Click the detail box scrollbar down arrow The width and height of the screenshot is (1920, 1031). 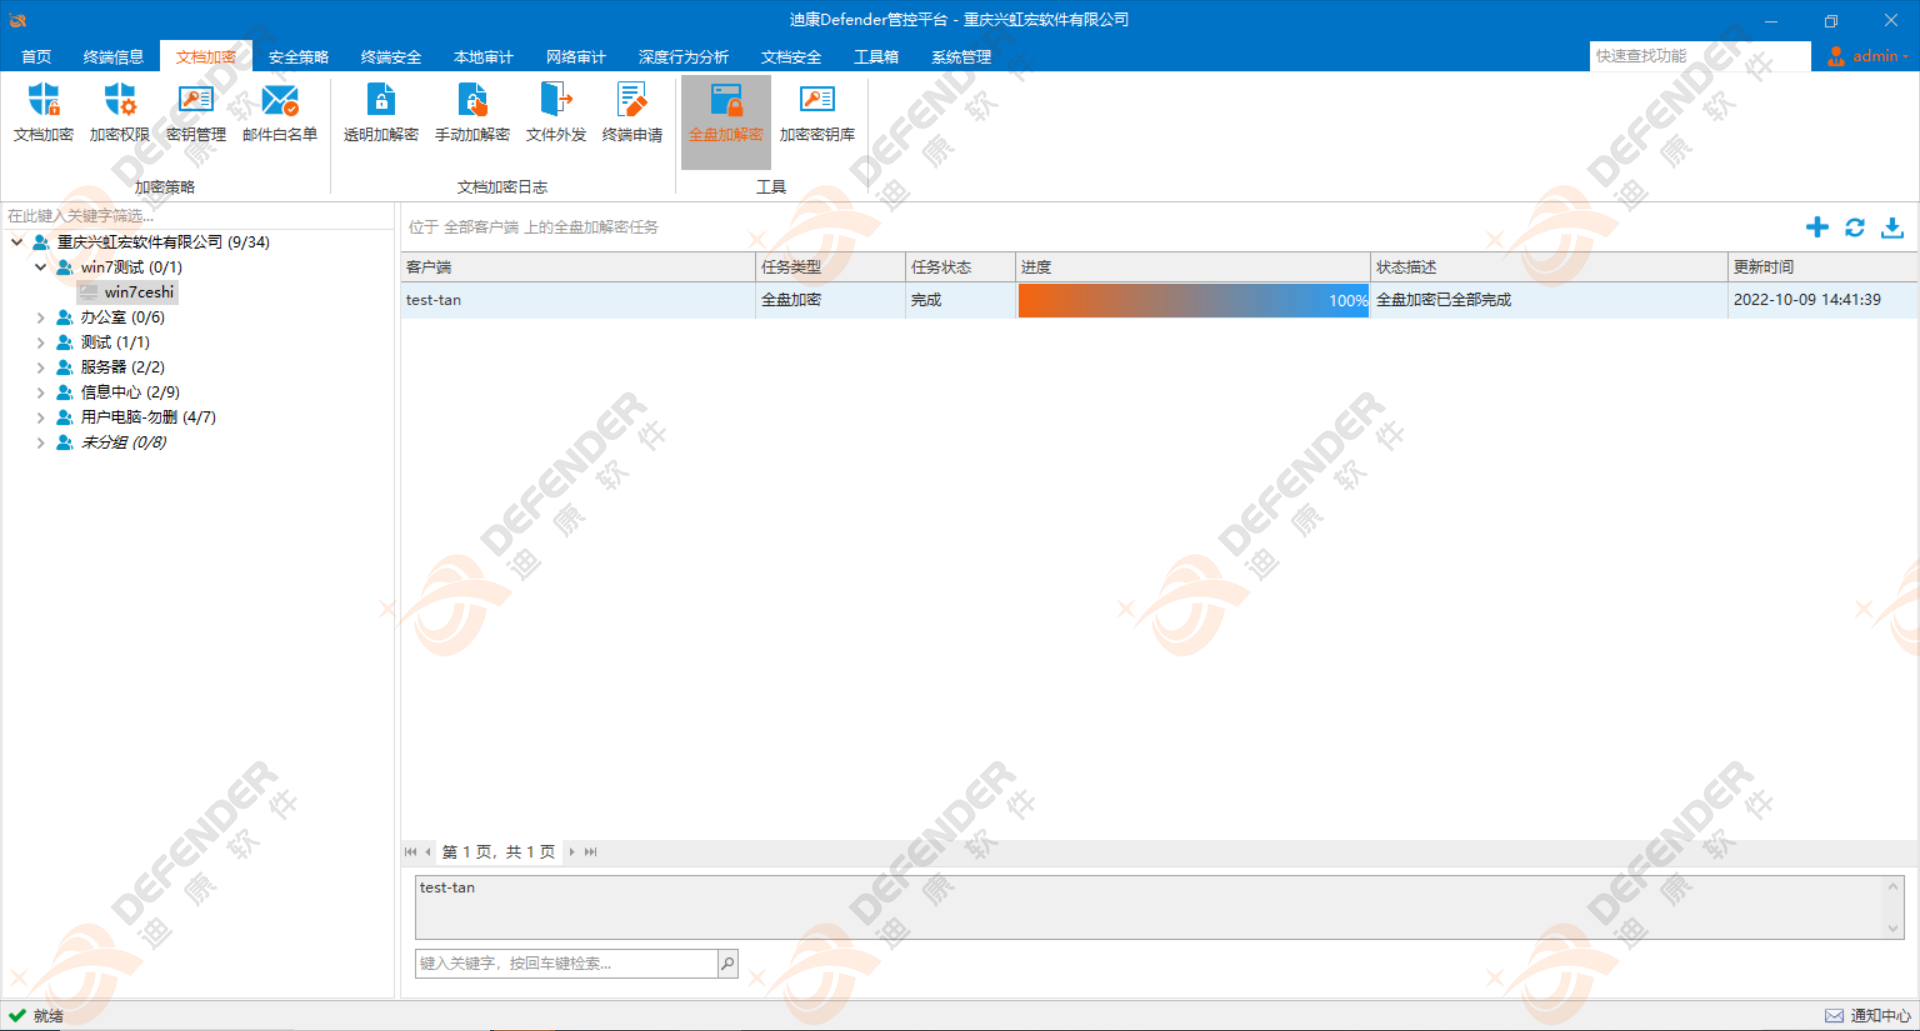[x=1893, y=928]
